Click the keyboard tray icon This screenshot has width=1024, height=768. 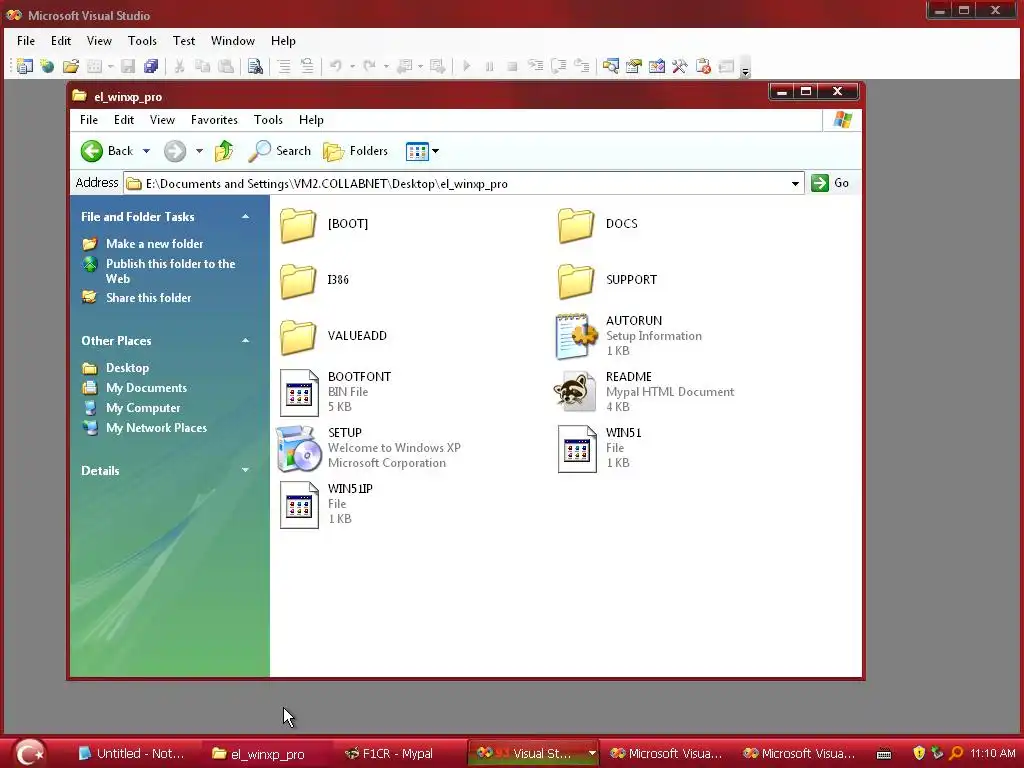click(x=884, y=754)
